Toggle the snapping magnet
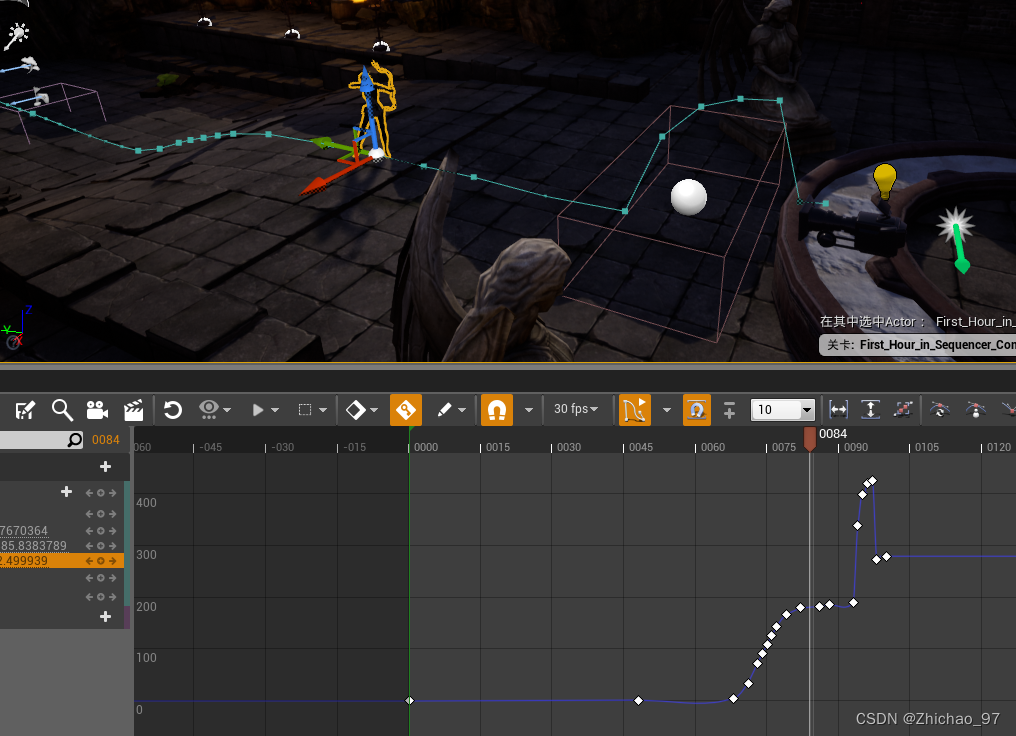Image resolution: width=1016 pixels, height=736 pixels. (x=497, y=409)
